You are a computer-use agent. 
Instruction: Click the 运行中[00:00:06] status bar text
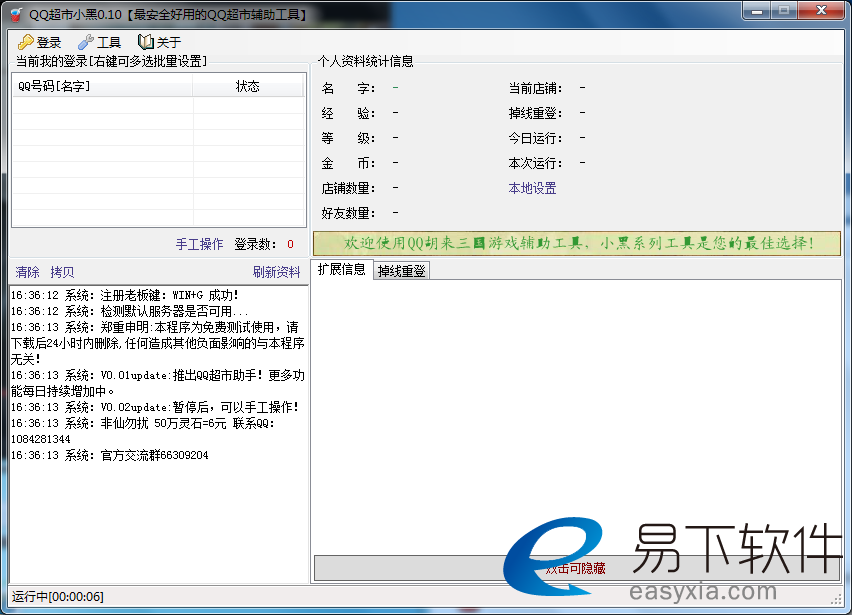(58, 597)
